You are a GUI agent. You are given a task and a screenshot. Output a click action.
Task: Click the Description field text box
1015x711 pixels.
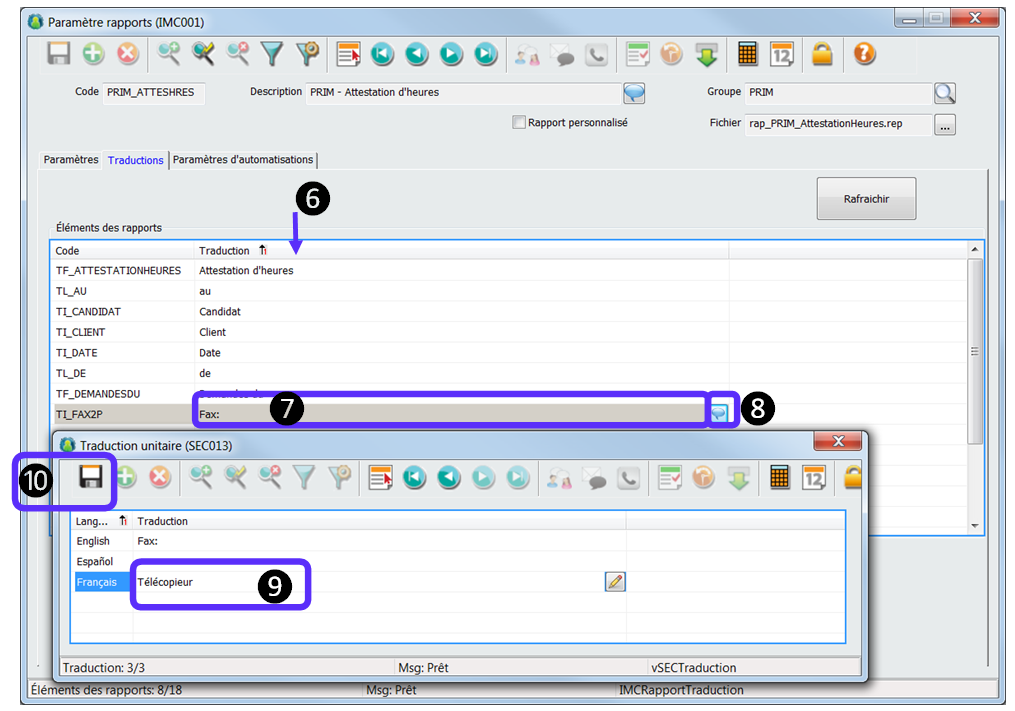[462, 92]
